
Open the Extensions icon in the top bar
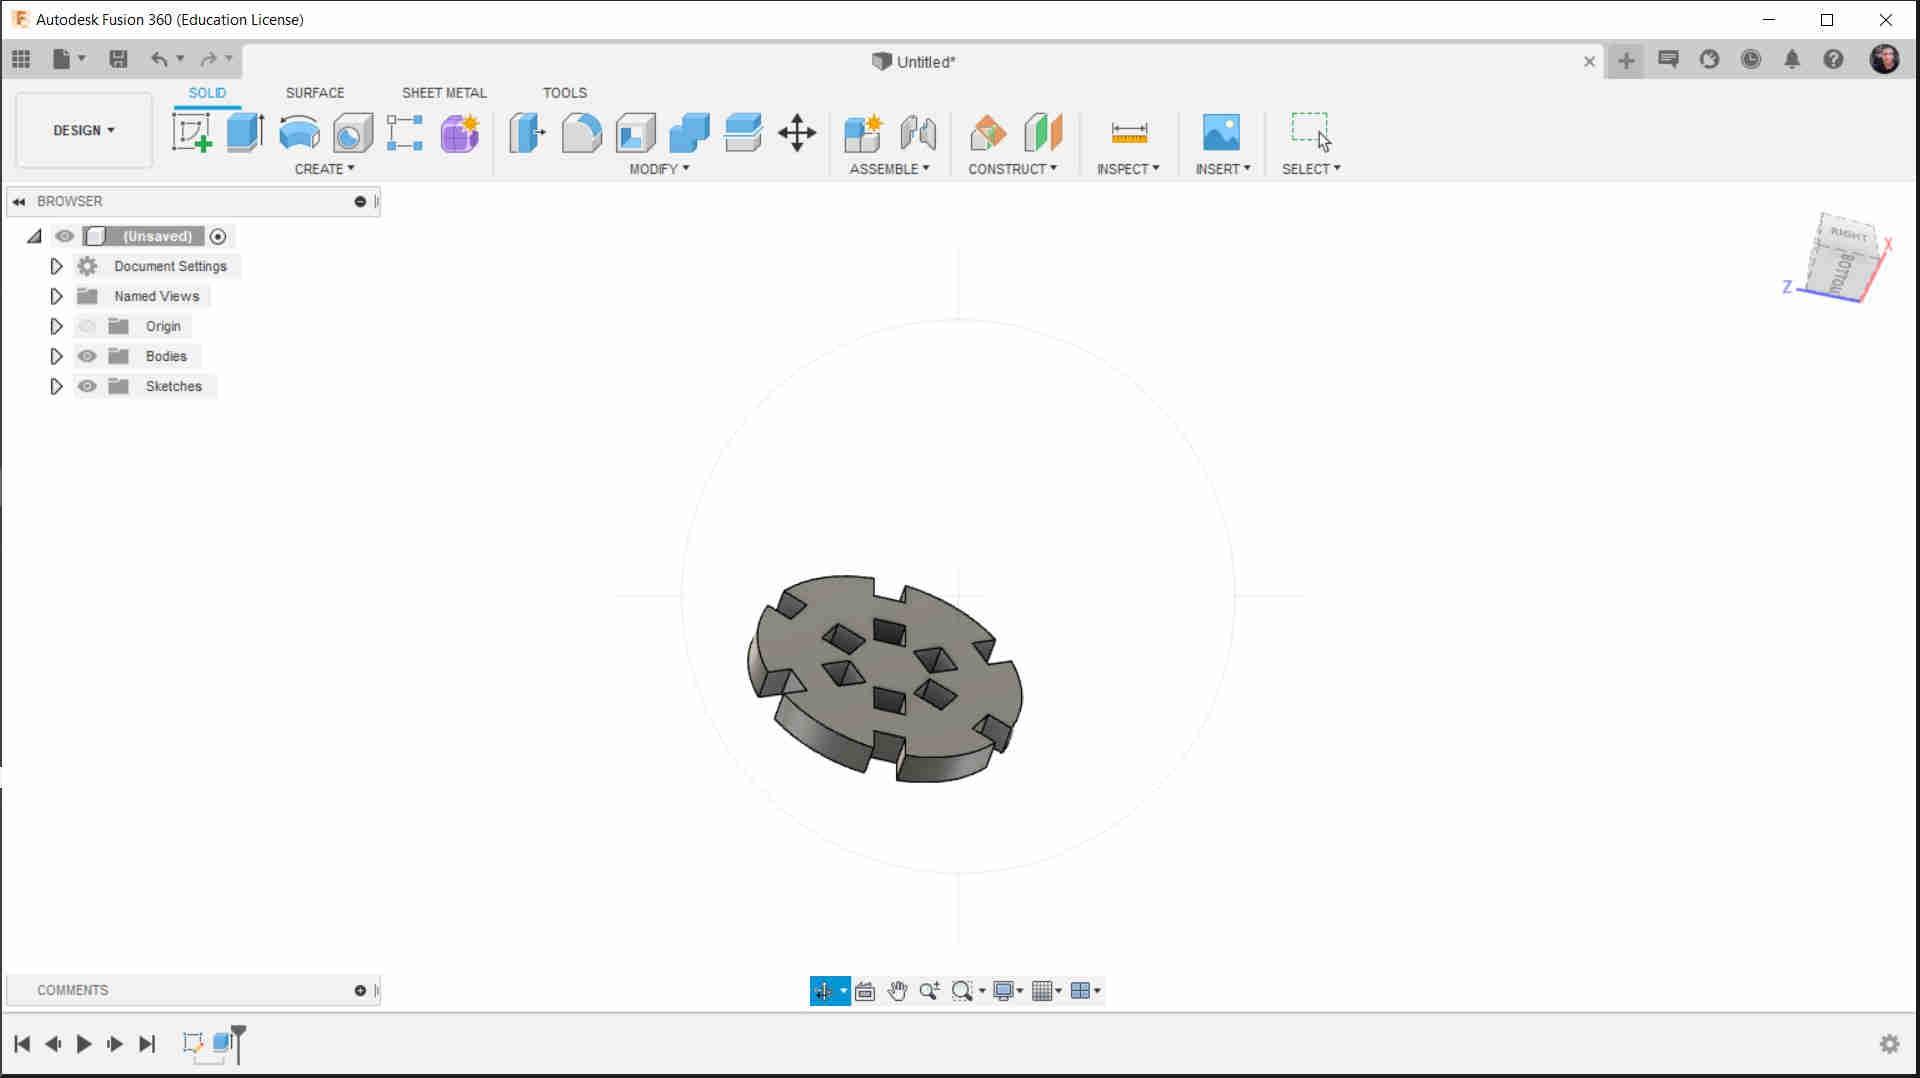point(1709,60)
